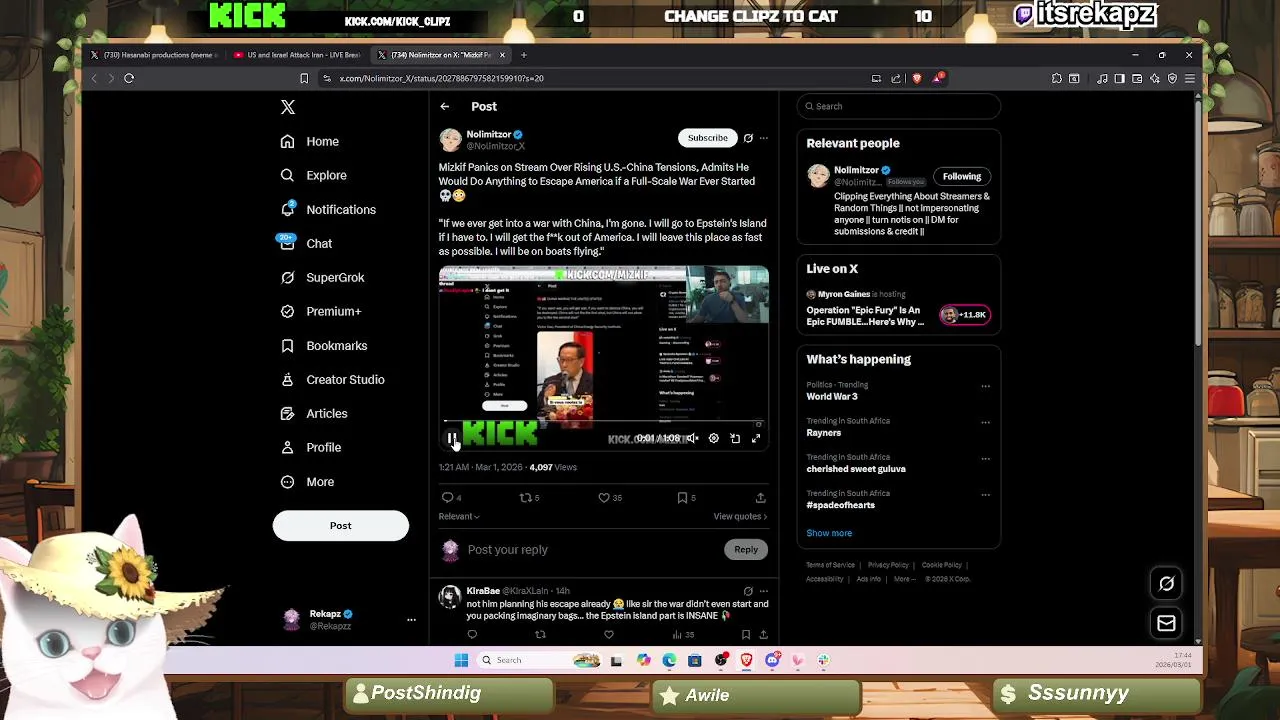Viewport: 1280px width, 720px height.
Task: Open Chat in the X sidebar
Action: pos(305,243)
